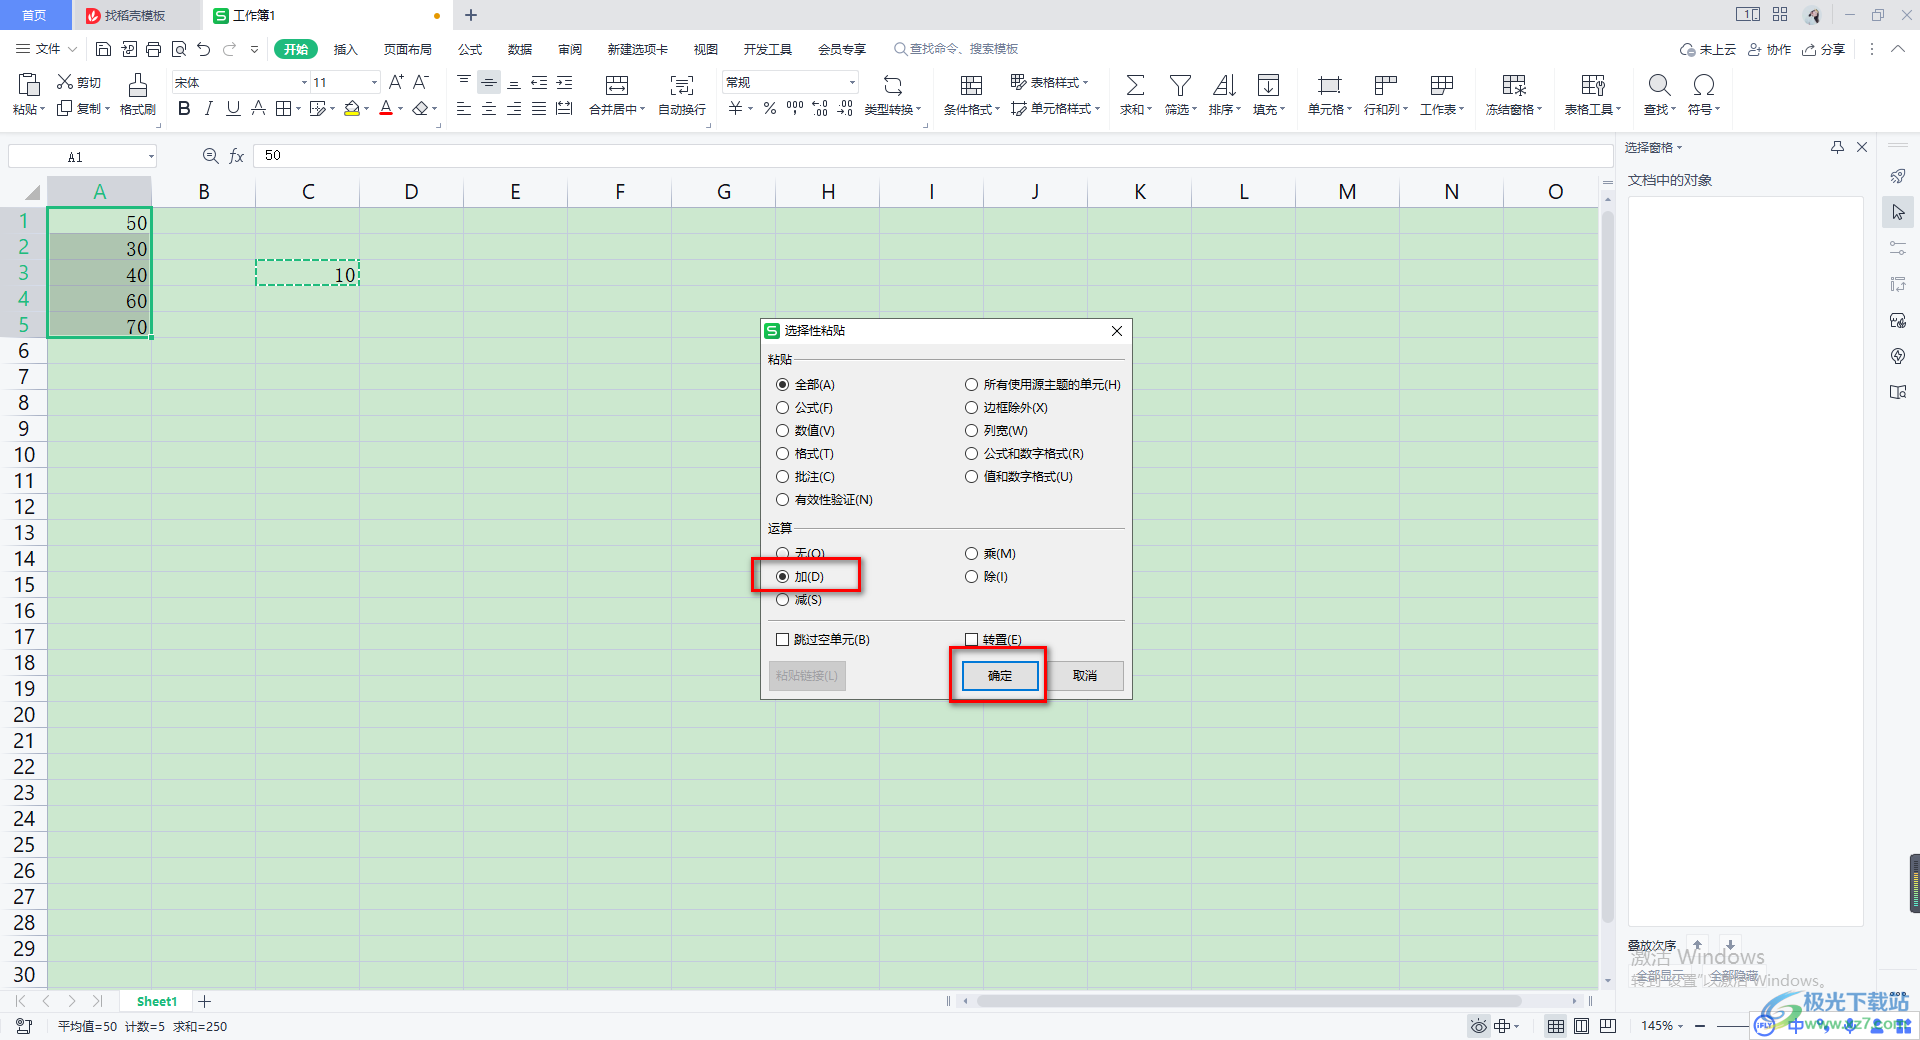Click the 协作 collaborate button
Viewport: 1920px width, 1040px height.
1769,49
